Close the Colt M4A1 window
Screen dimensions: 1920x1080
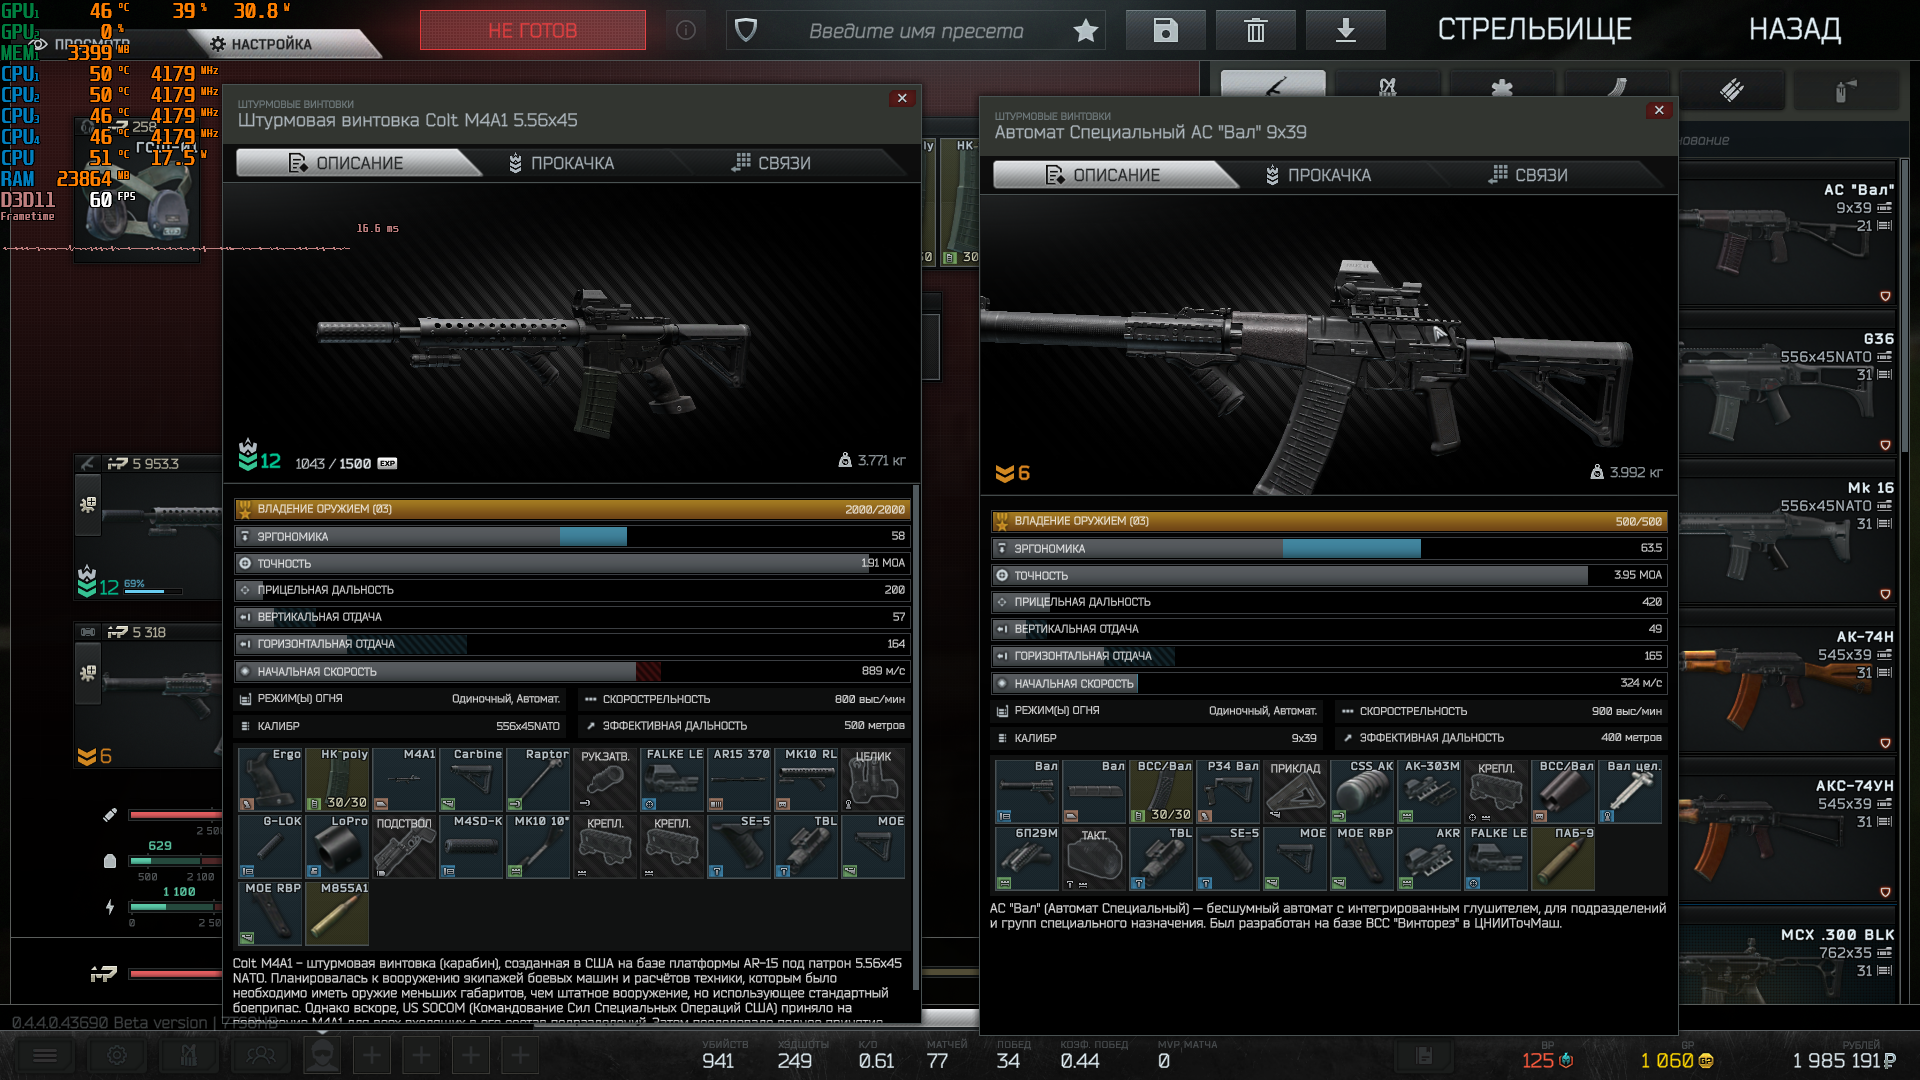902,98
